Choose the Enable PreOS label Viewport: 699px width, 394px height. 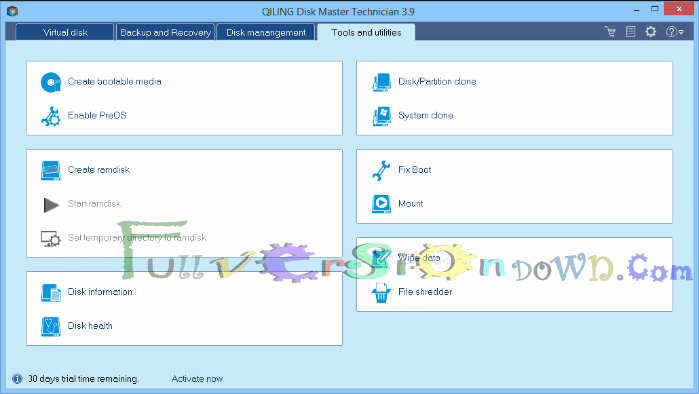coord(97,115)
